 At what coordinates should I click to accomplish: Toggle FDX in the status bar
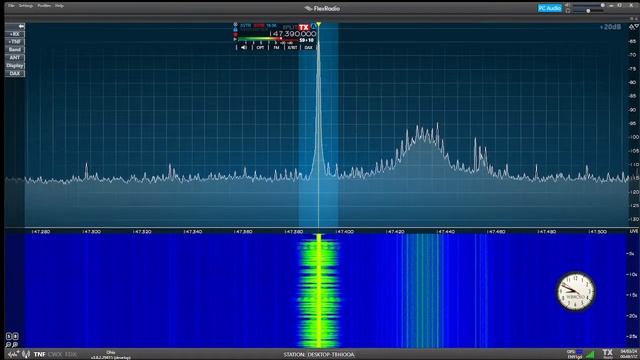(x=71, y=354)
